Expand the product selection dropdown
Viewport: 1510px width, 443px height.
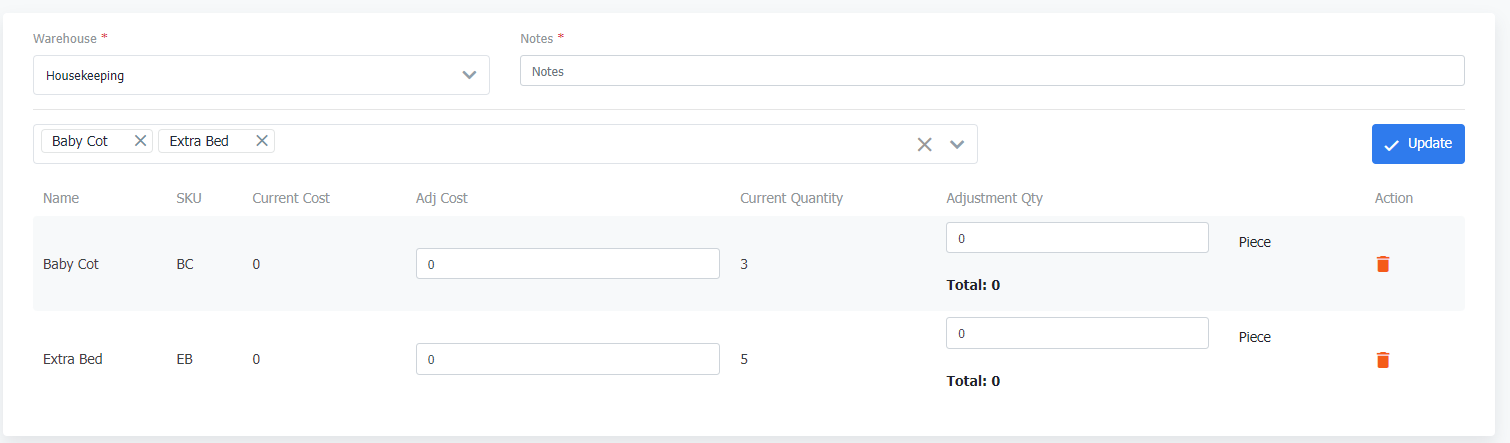click(x=957, y=144)
